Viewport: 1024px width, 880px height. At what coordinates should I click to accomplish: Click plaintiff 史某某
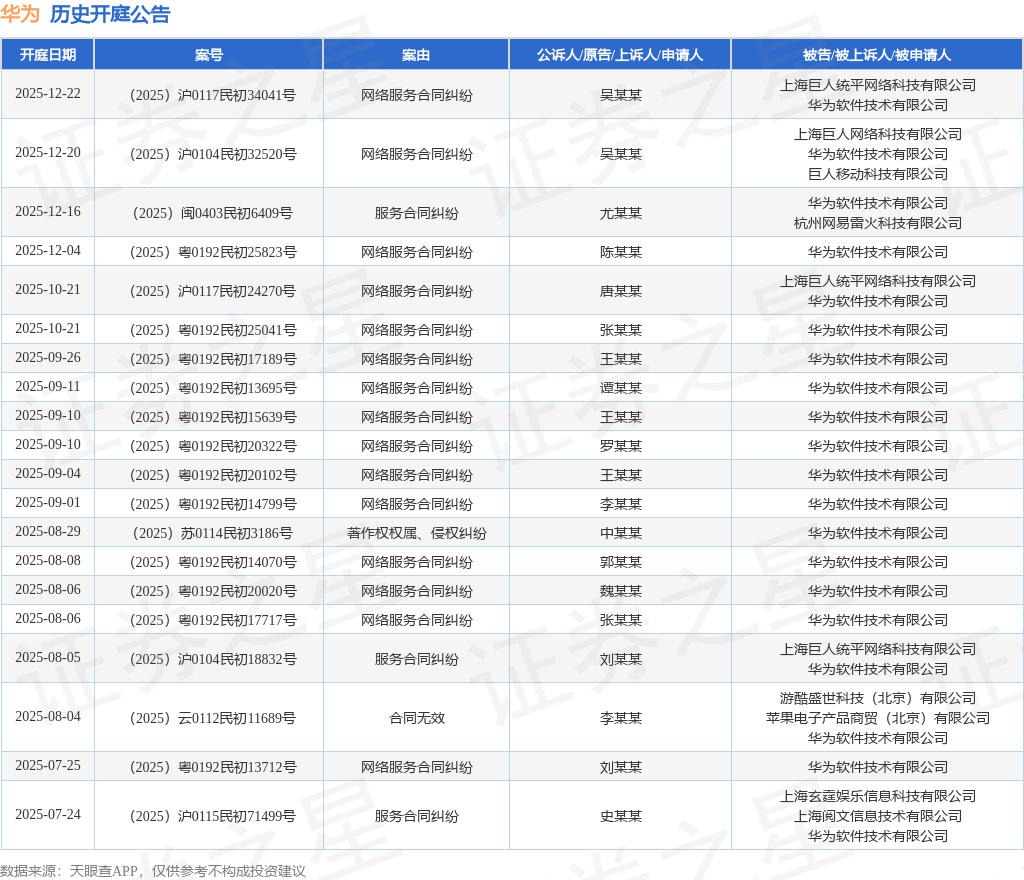pyautogui.click(x=620, y=816)
